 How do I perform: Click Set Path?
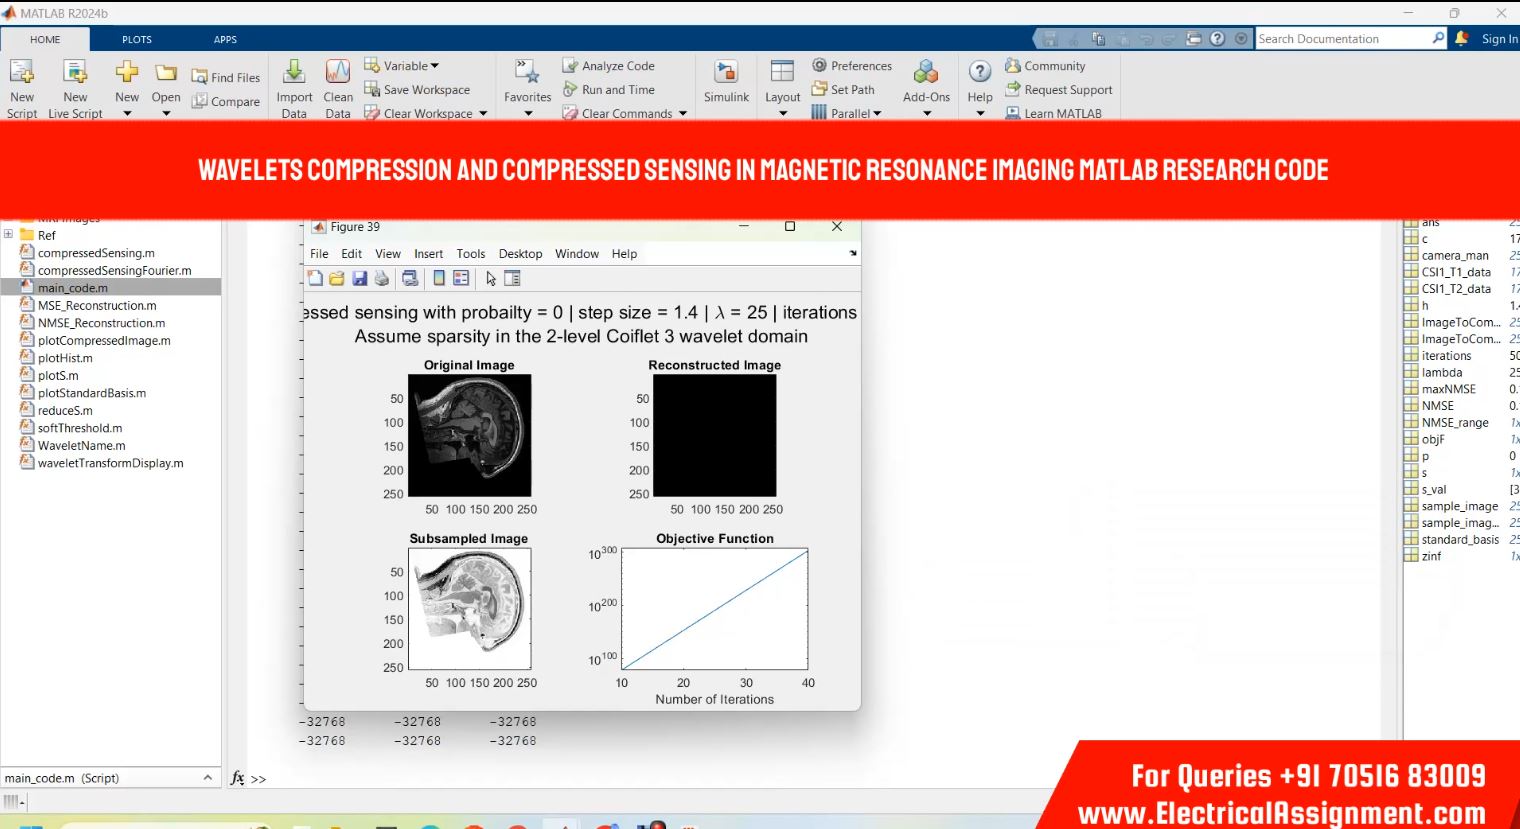click(843, 89)
